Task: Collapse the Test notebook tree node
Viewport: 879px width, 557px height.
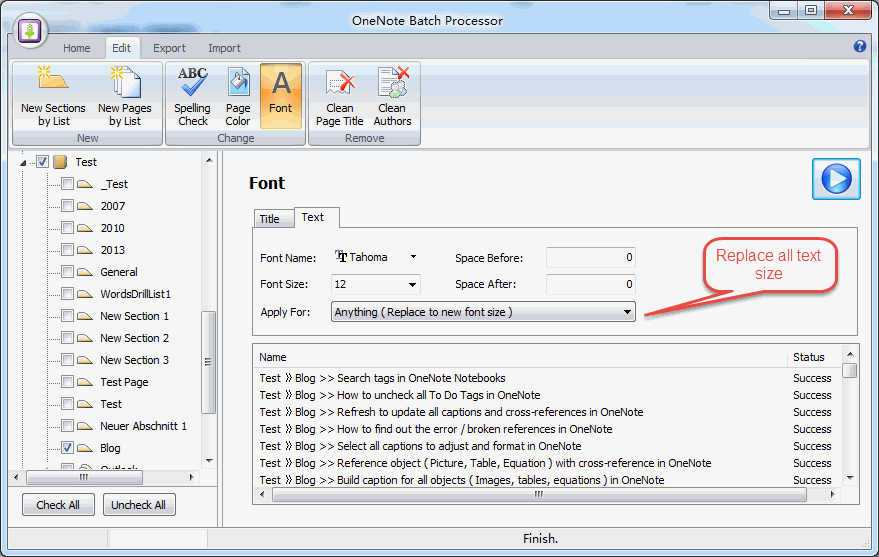Action: [x=23, y=163]
